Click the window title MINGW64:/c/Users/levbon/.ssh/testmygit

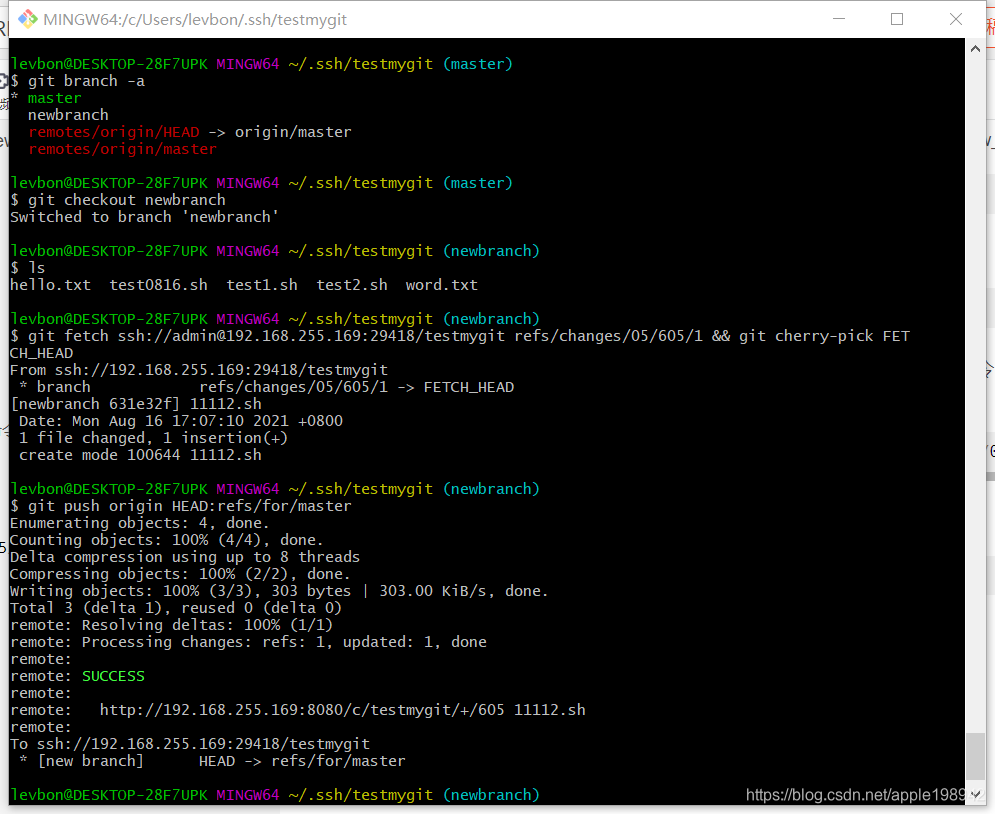[x=195, y=20]
